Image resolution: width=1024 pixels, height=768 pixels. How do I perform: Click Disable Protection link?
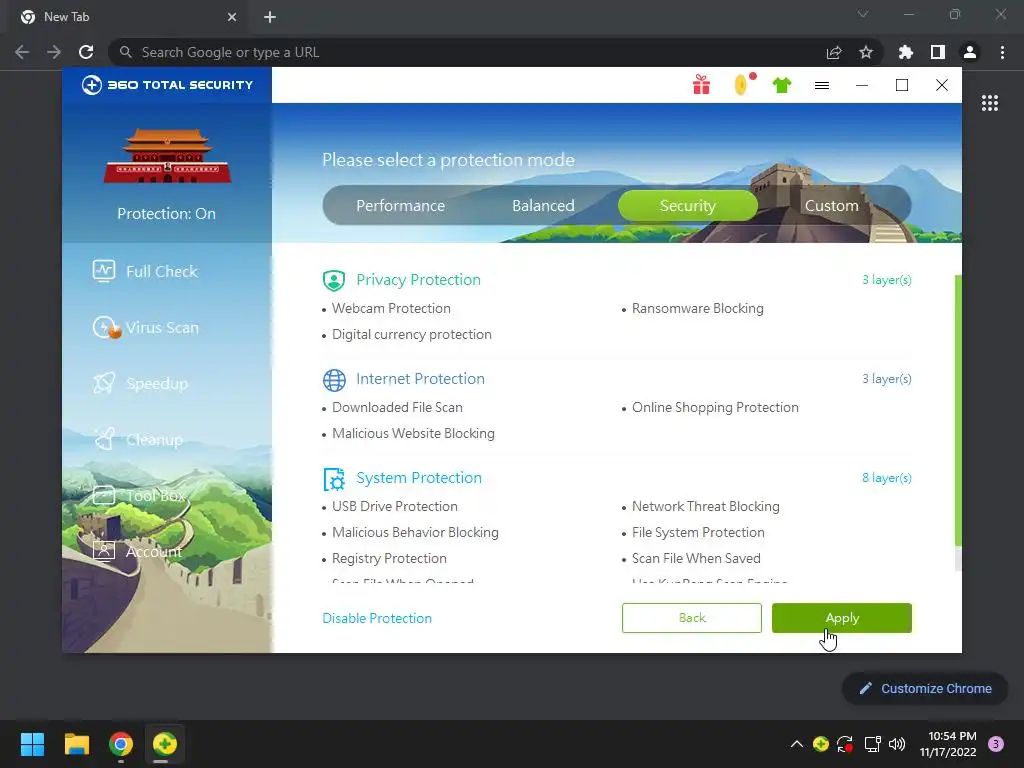pos(377,618)
